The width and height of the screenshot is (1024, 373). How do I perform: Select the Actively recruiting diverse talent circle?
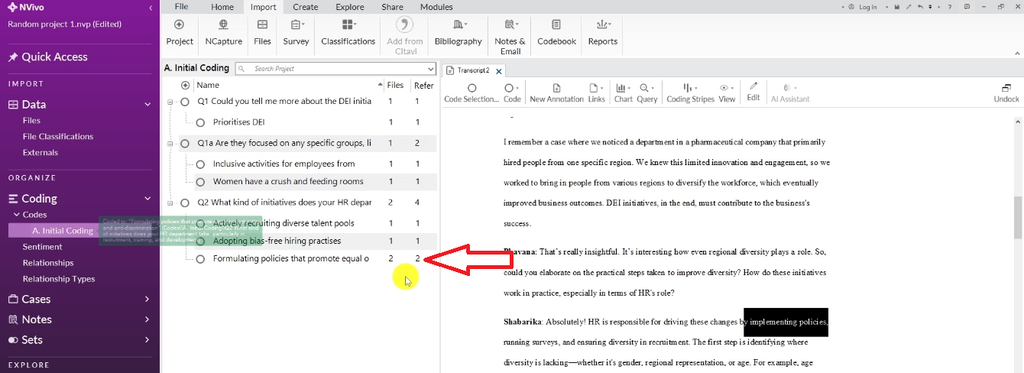[x=200, y=223]
